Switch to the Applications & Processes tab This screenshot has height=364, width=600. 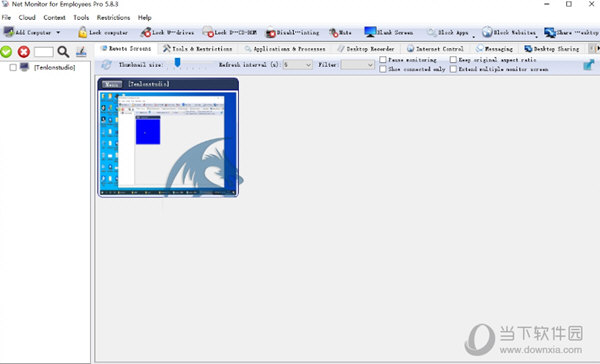(285, 49)
